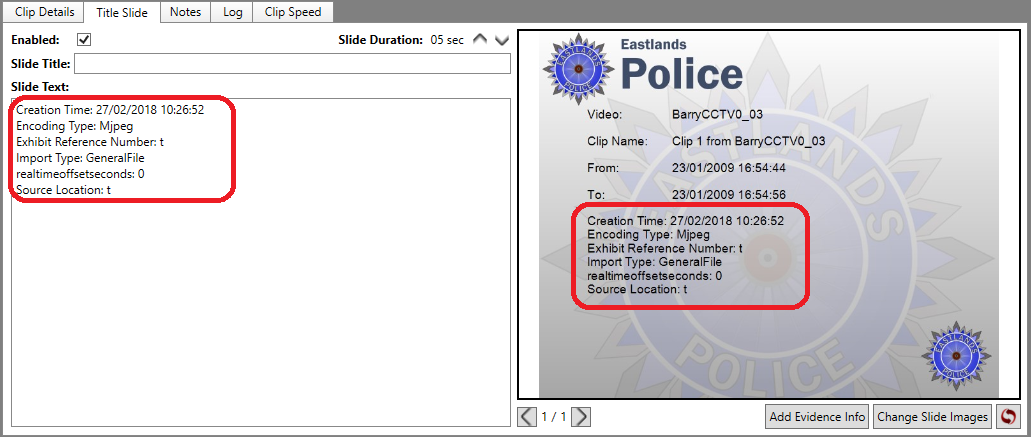
Task: Click 'realtimeoffsetseconds: 0' in Slide Text
Action: pyautogui.click(x=80, y=174)
